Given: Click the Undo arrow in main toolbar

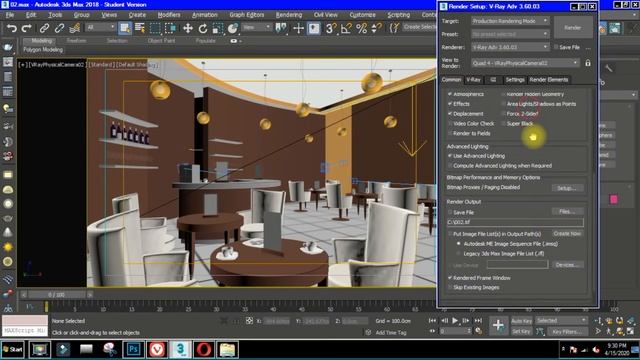Looking at the screenshot, I should (12, 28).
